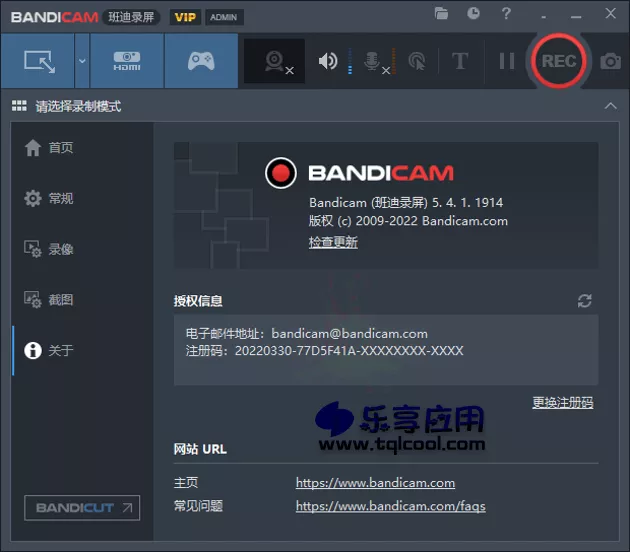Screen dimensions: 630x552
Task: Close the Bandicam window
Action: (611, 13)
